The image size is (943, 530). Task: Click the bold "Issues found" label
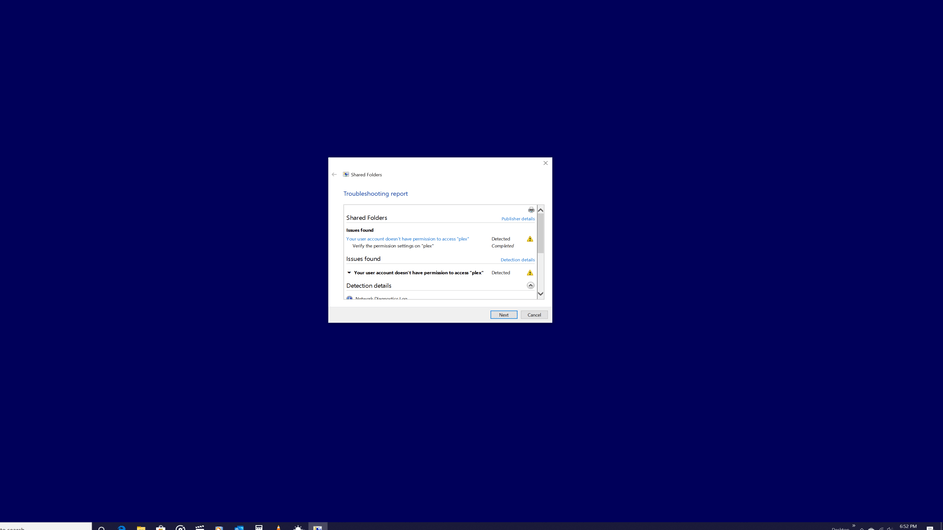(x=360, y=230)
